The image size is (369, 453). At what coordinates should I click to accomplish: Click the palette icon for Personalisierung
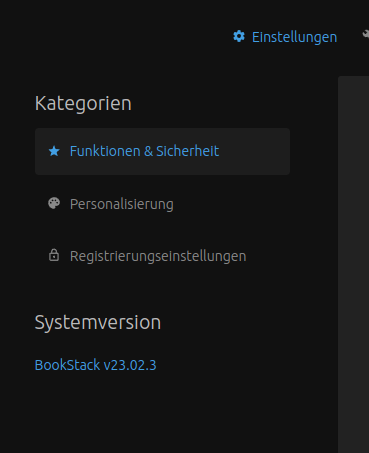[x=54, y=203]
